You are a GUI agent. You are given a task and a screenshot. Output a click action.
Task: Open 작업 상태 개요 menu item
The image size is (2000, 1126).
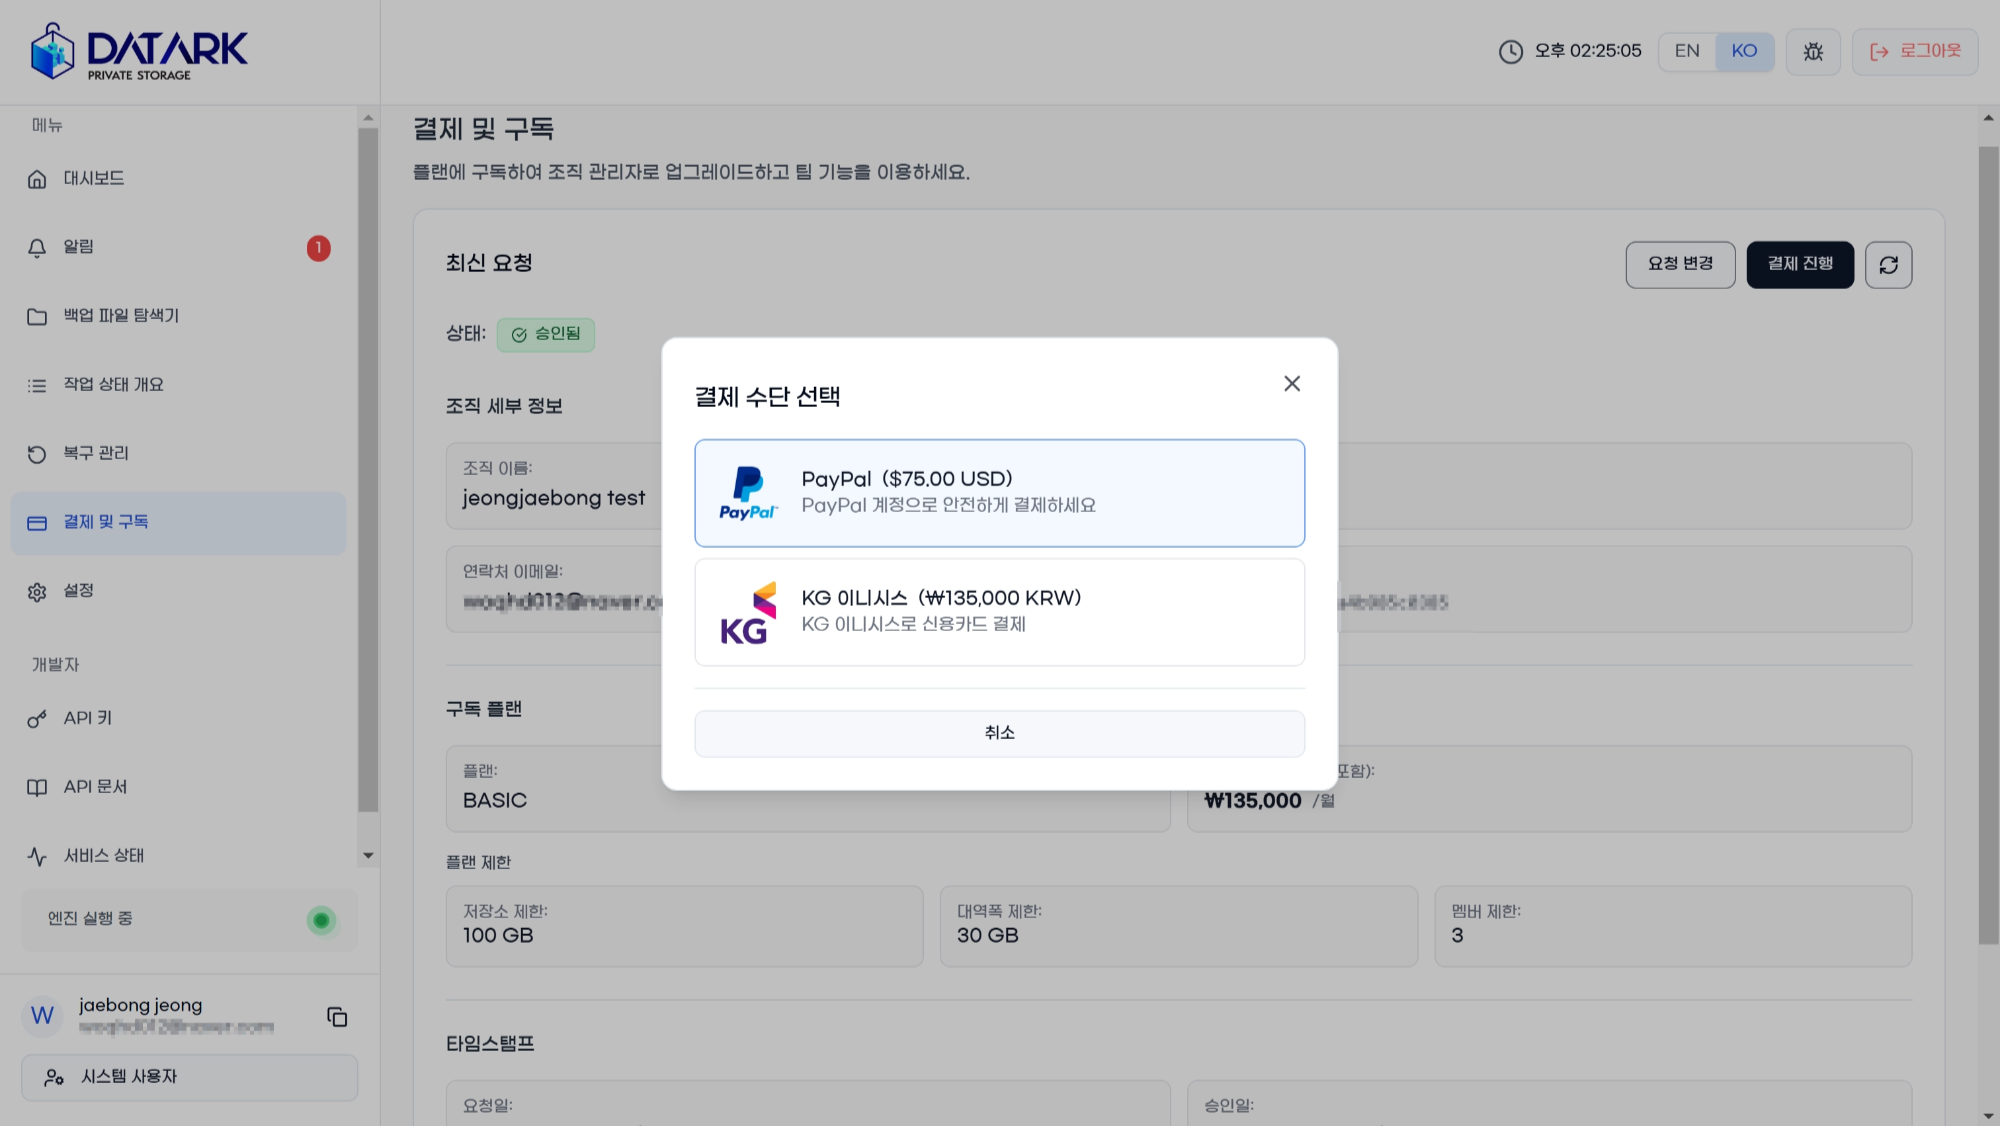click(x=178, y=385)
